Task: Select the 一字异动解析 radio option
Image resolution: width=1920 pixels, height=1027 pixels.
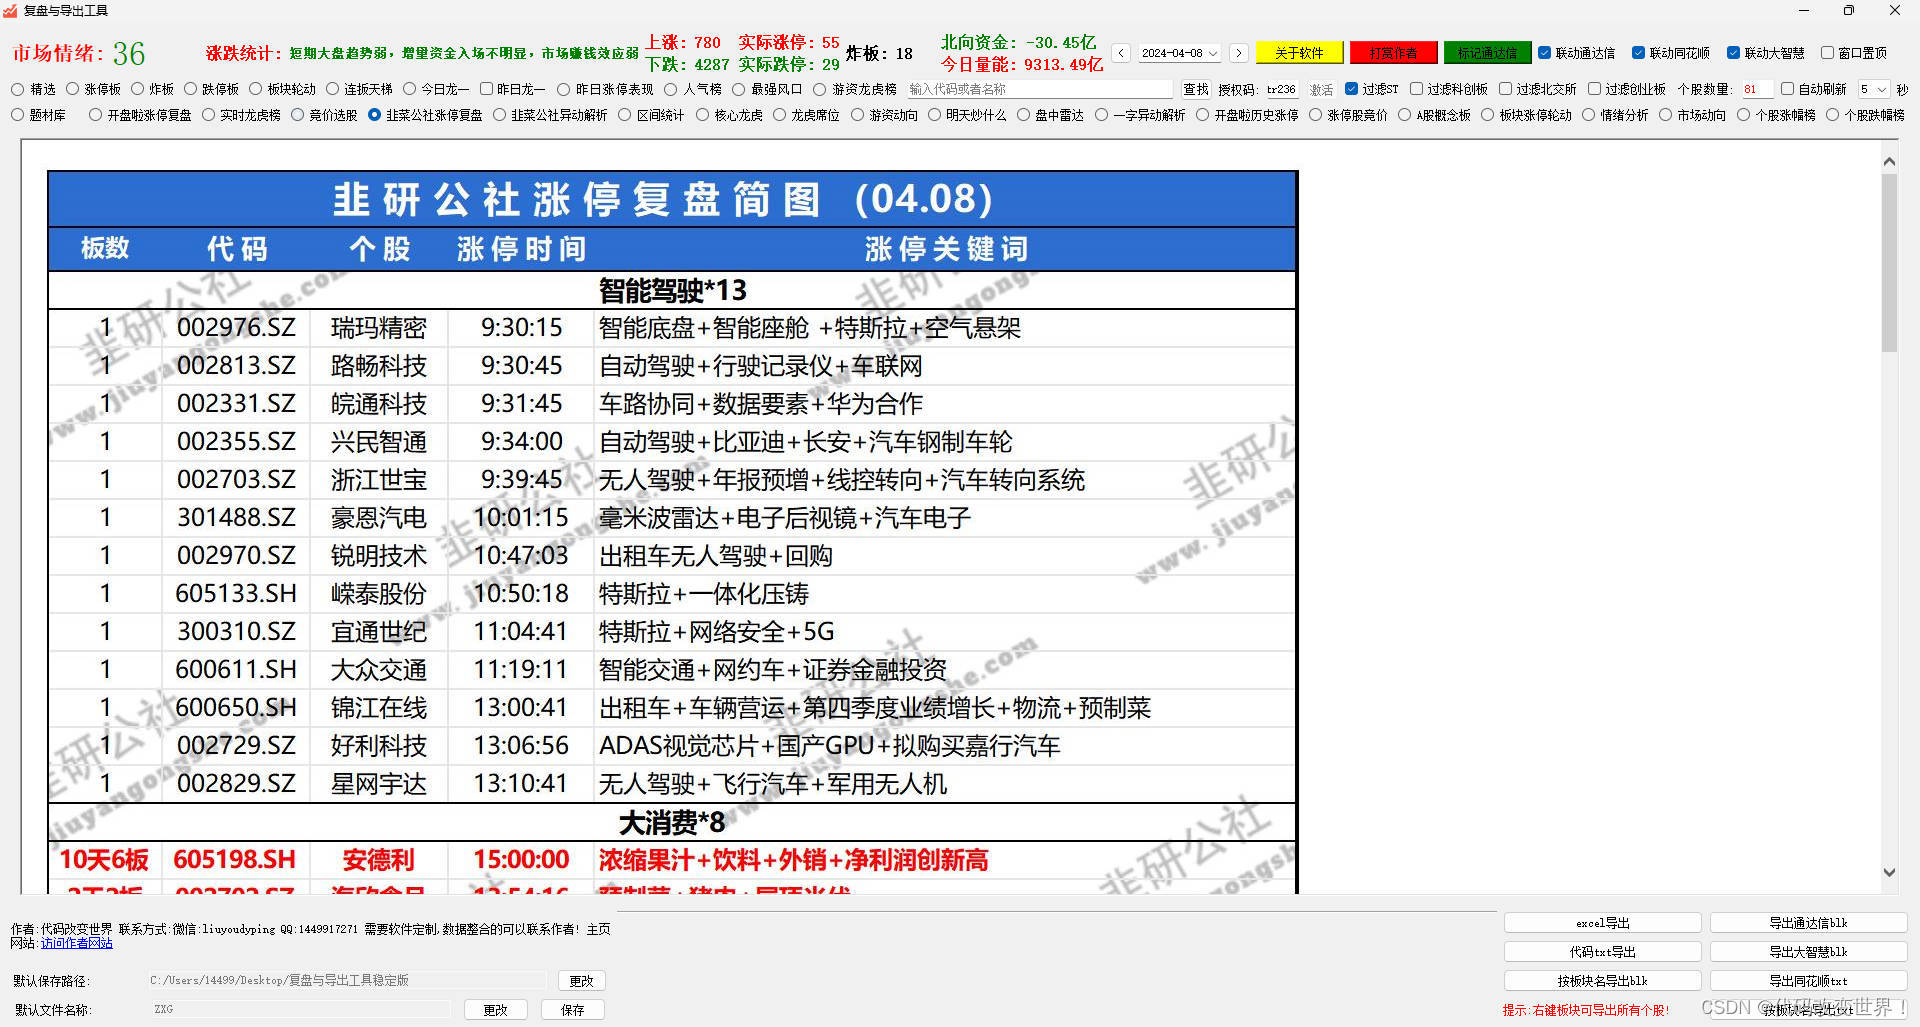Action: click(1102, 115)
